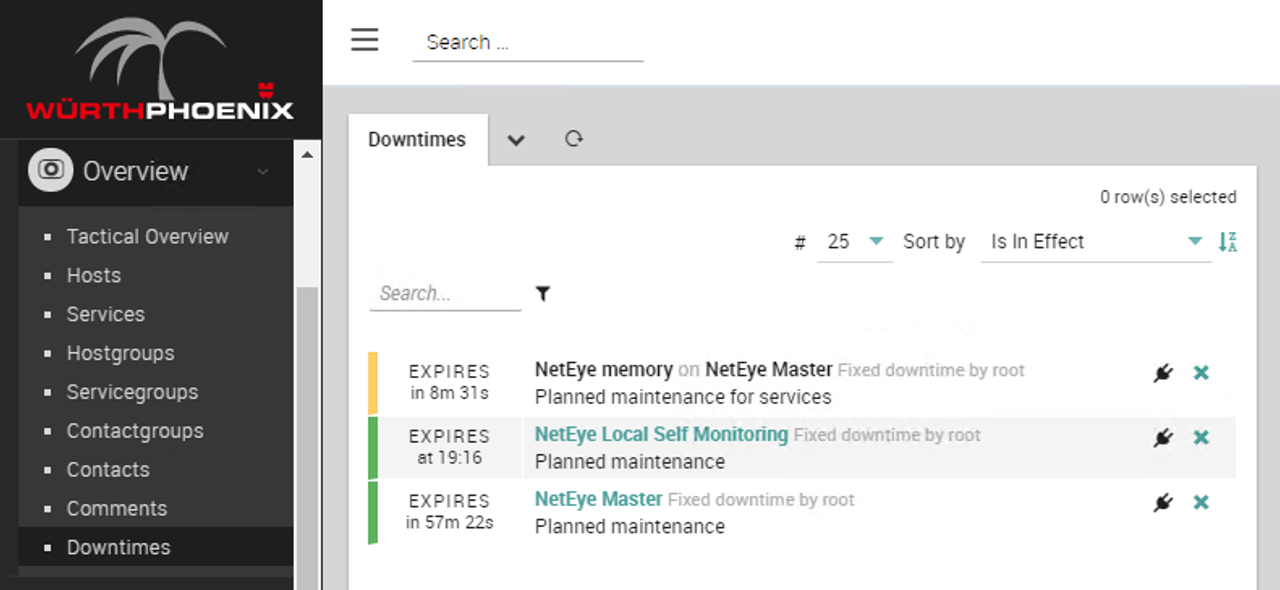Toggle the hamburger menu icon
The height and width of the screenshot is (590, 1280).
coord(364,39)
